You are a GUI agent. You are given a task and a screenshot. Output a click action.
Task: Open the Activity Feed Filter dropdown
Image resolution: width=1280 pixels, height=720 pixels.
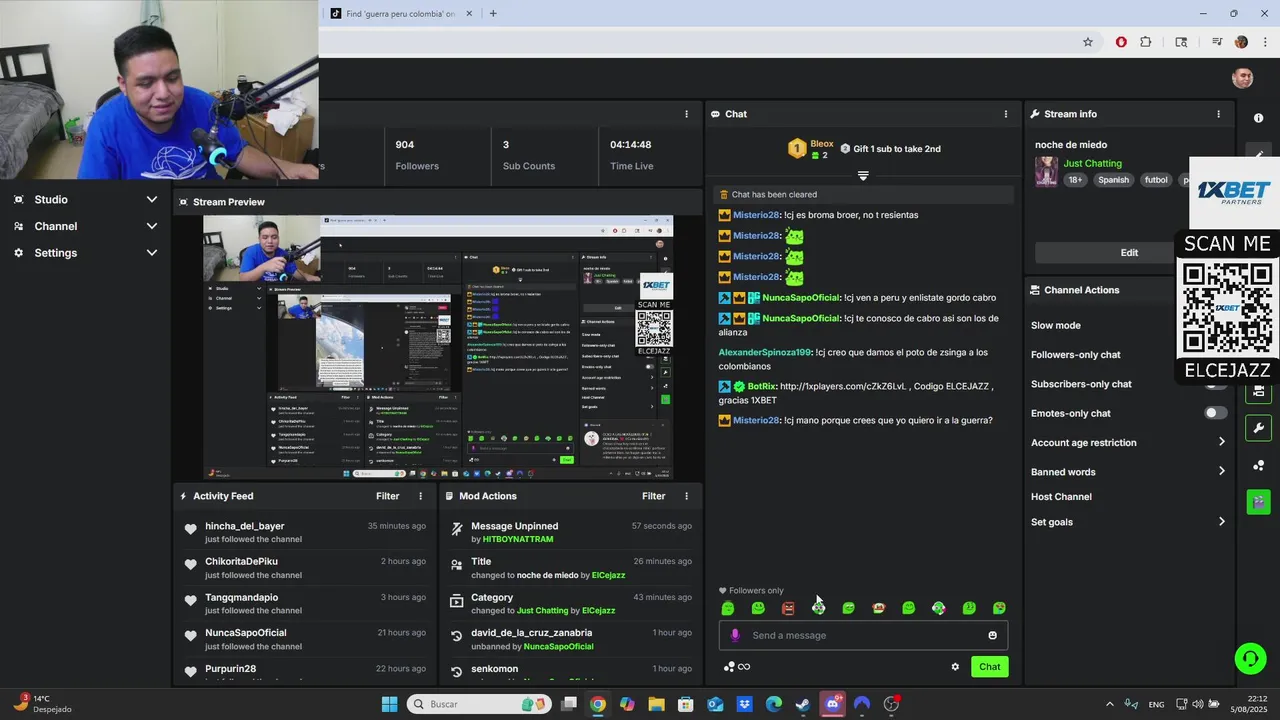click(387, 496)
